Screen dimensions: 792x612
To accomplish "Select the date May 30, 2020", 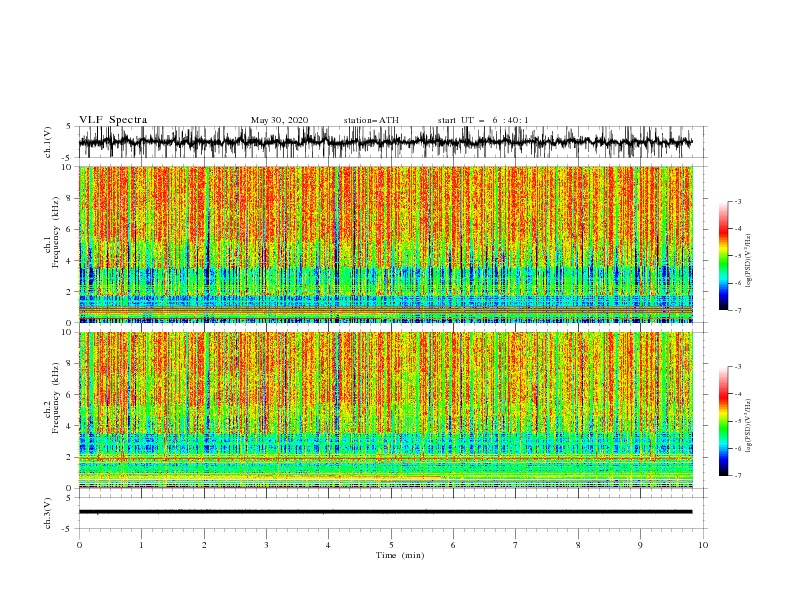I will (x=279, y=120).
